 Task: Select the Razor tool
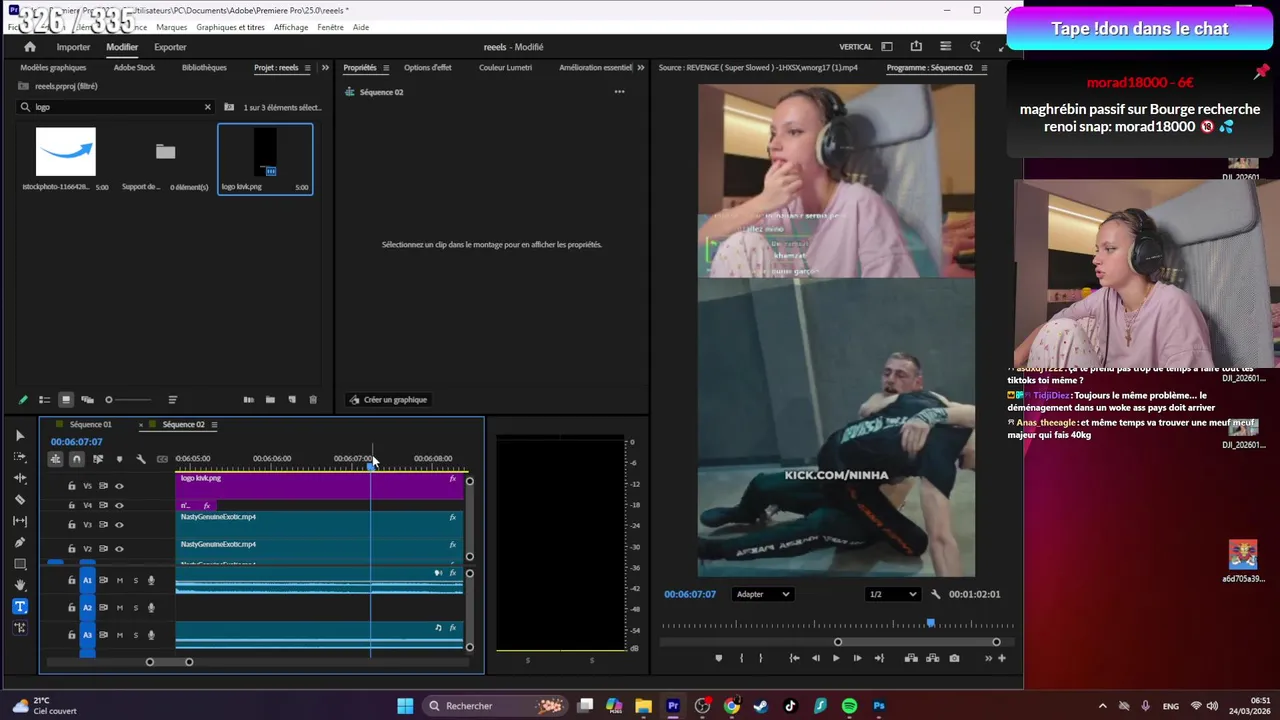click(x=19, y=499)
